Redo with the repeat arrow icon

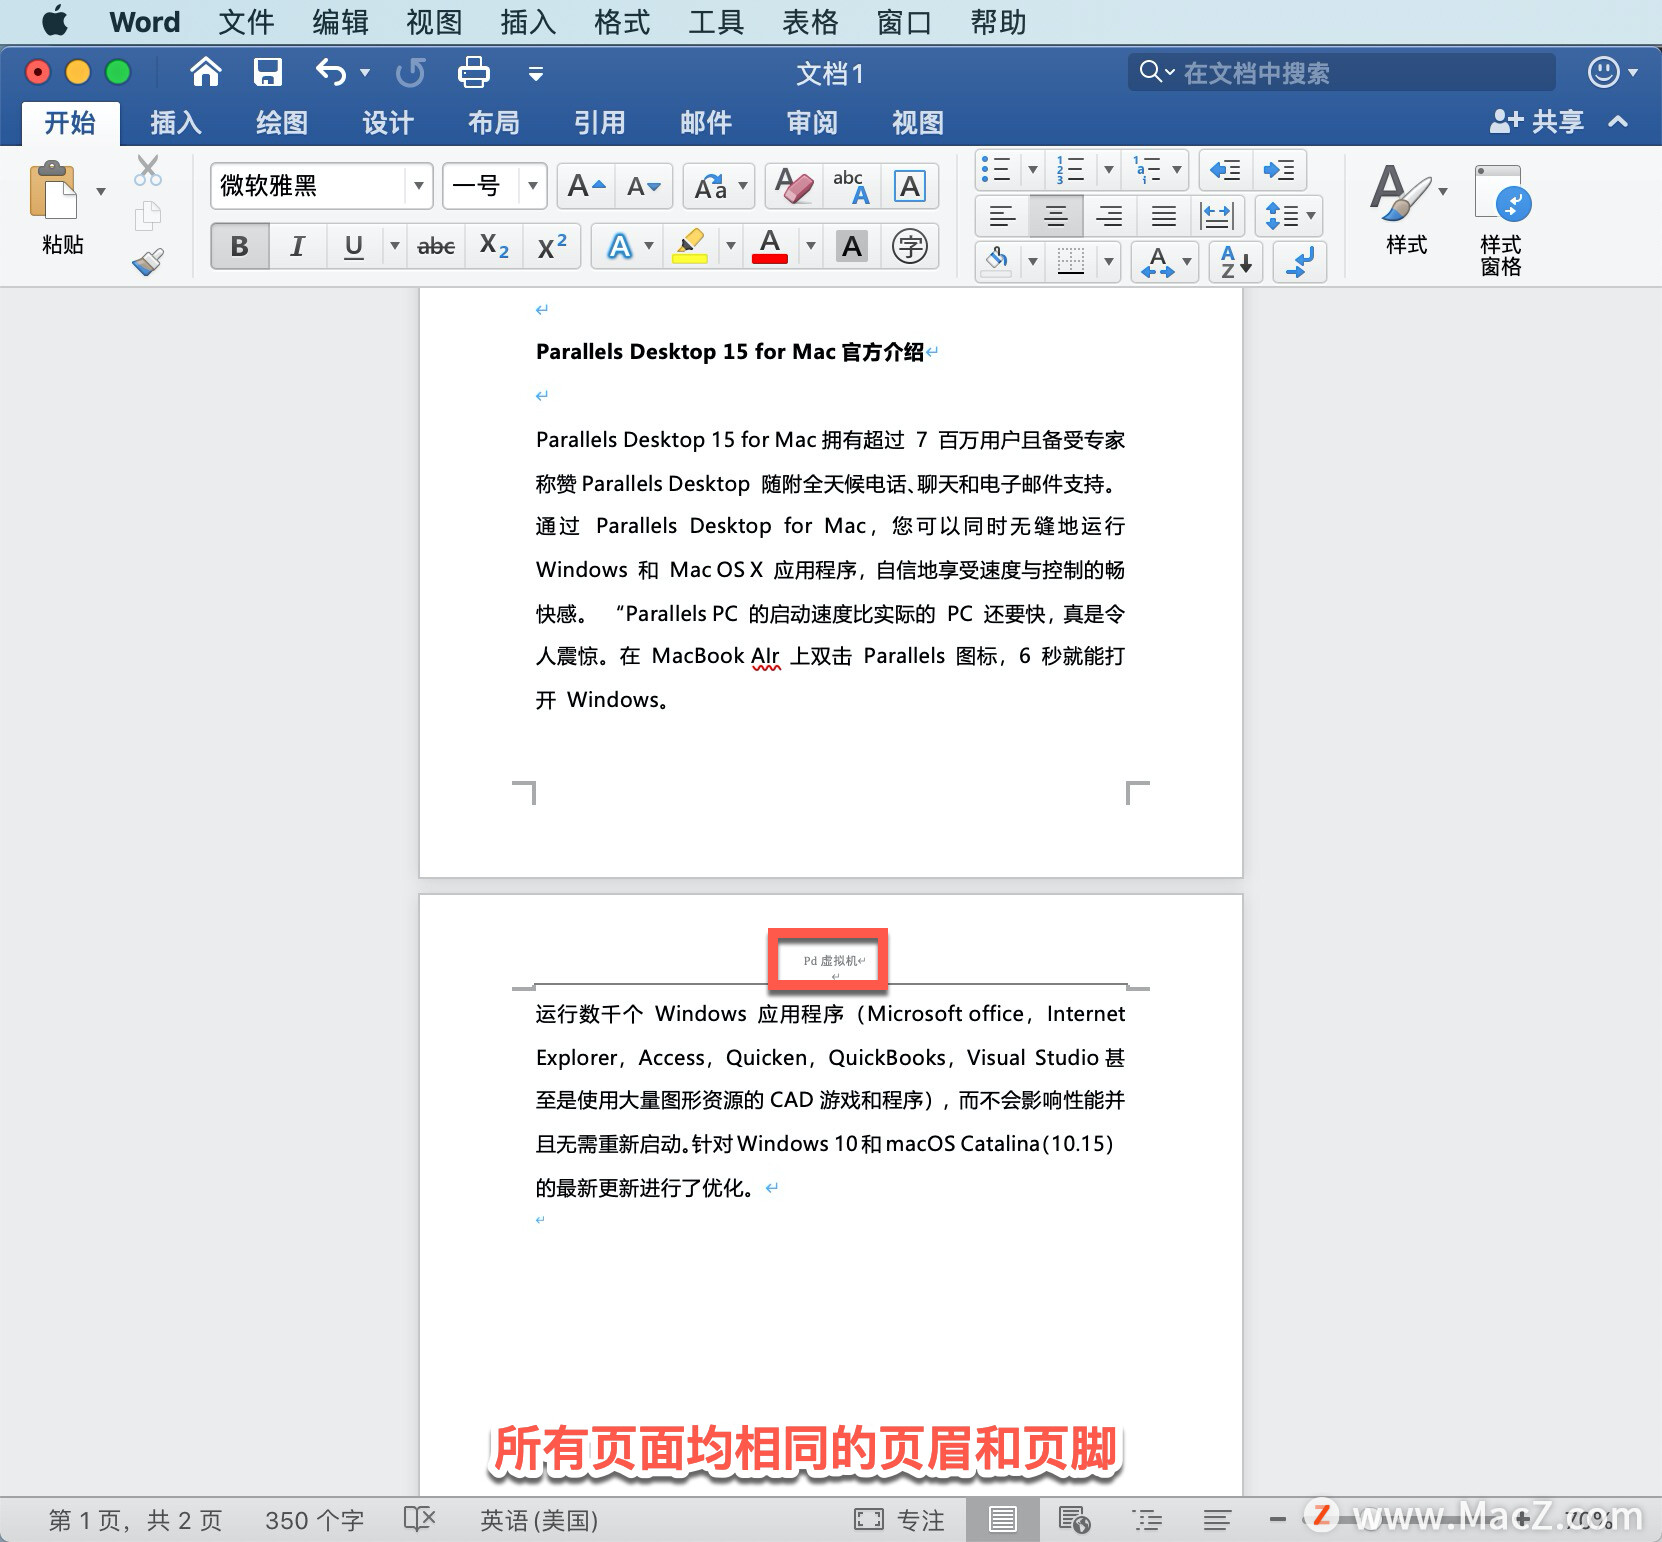point(410,72)
